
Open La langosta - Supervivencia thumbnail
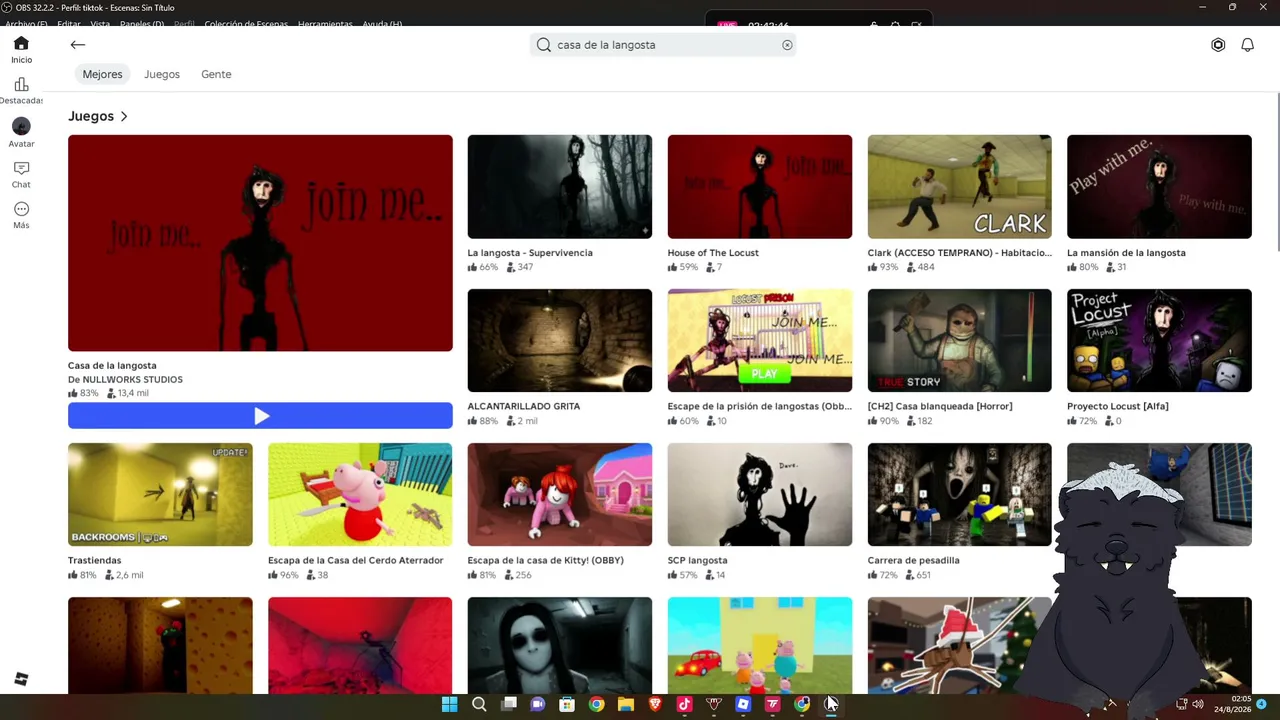560,187
